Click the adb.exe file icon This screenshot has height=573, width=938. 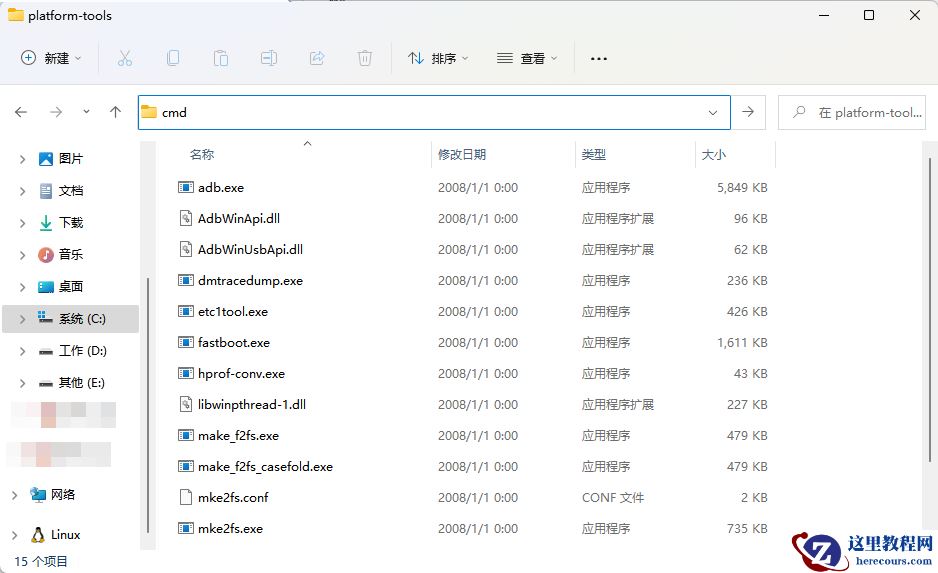185,187
